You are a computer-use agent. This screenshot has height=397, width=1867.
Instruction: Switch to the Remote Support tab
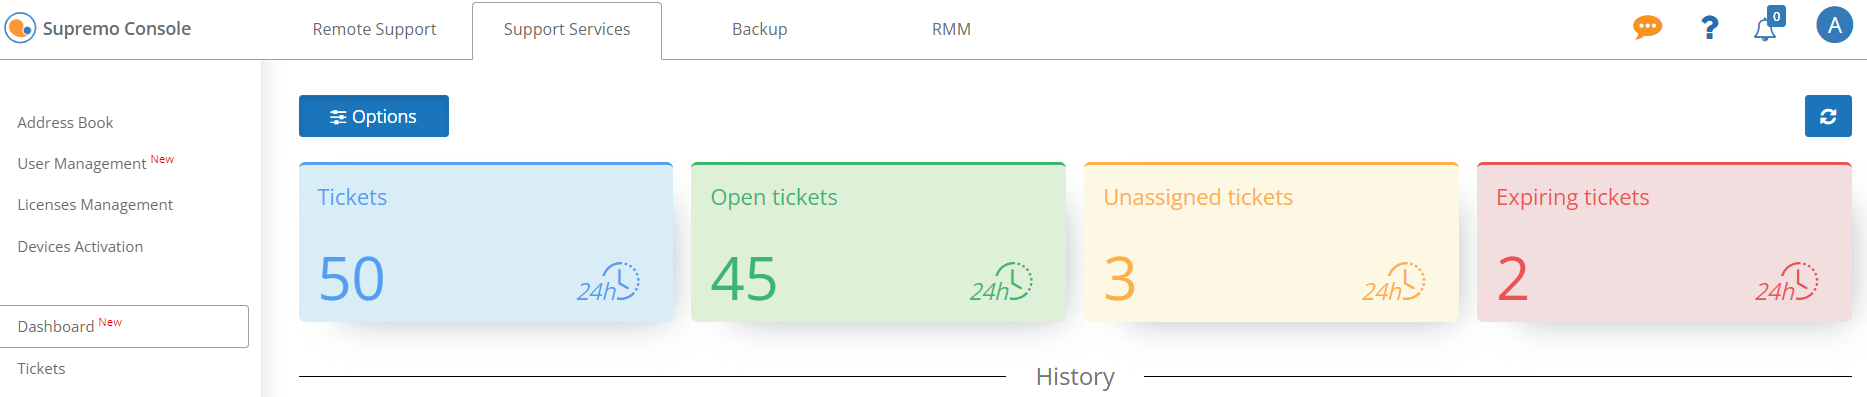click(x=374, y=30)
